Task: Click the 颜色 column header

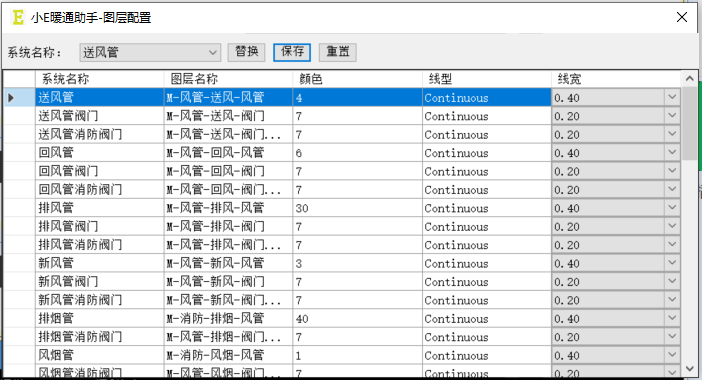Action: (x=357, y=79)
